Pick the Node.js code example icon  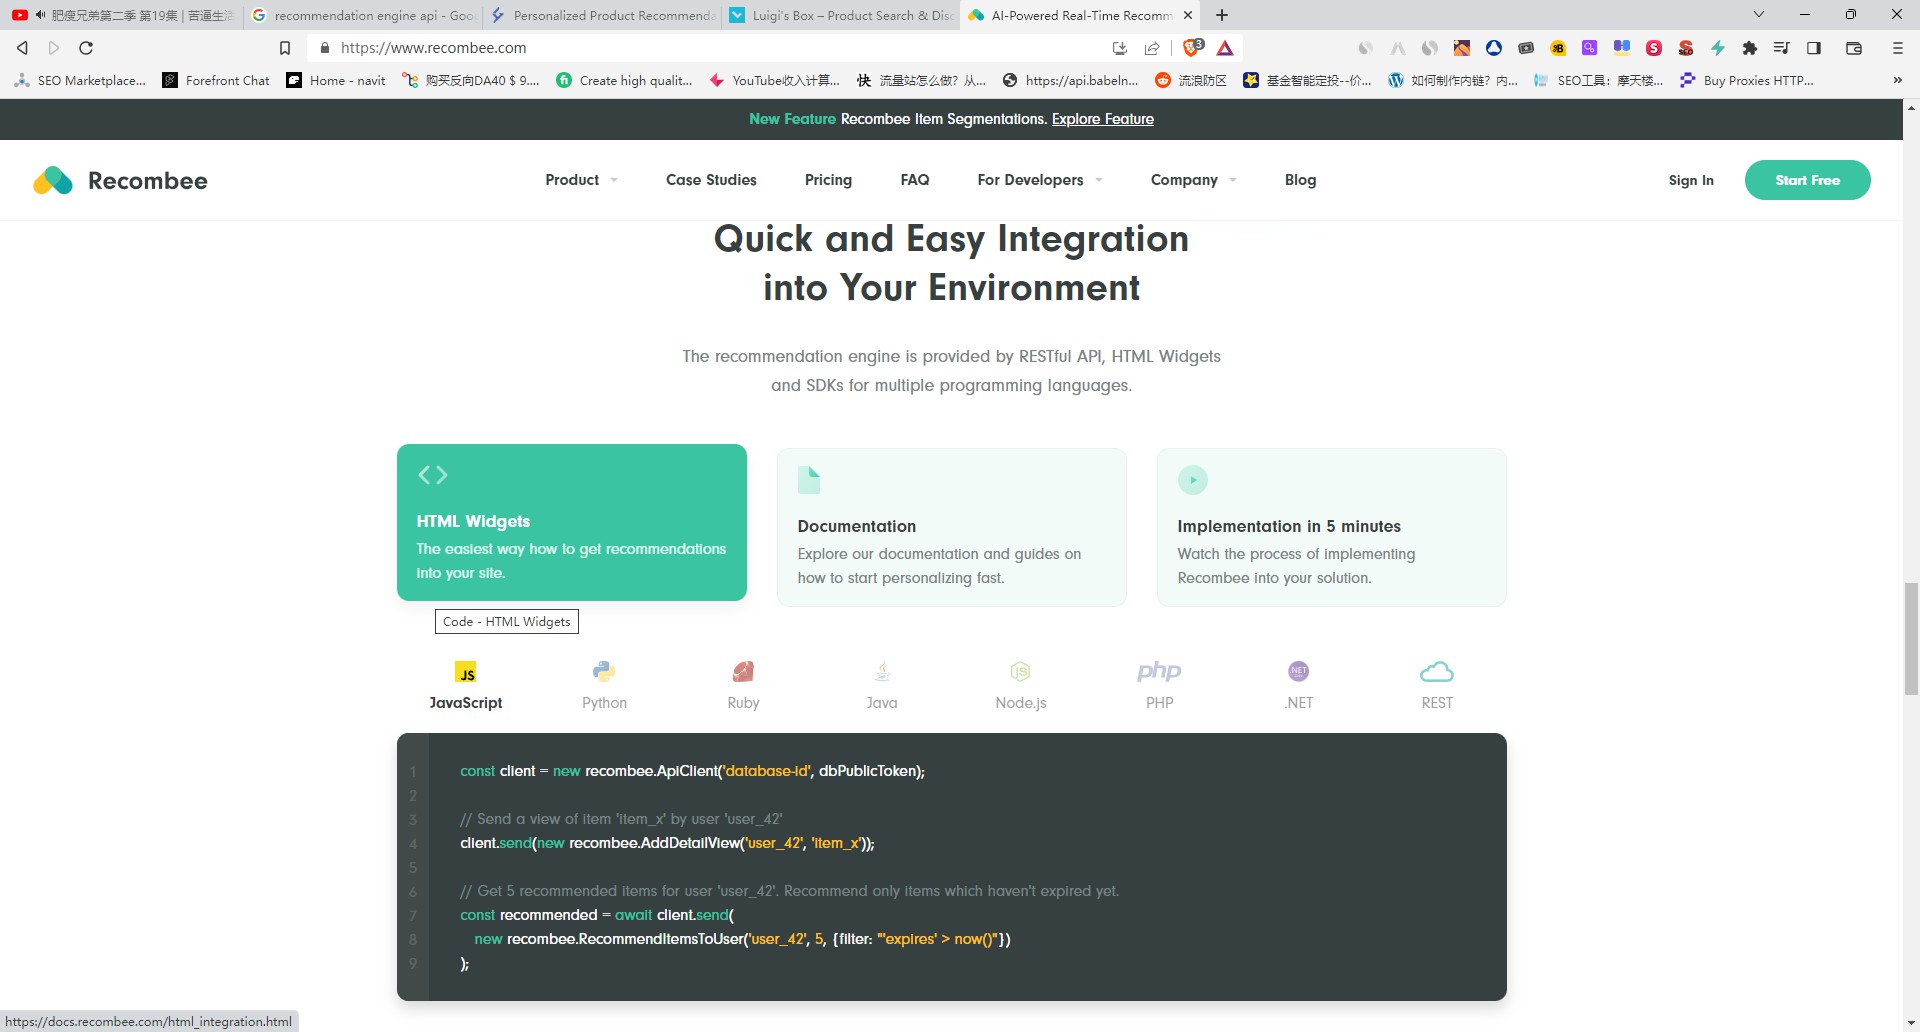tap(1020, 672)
